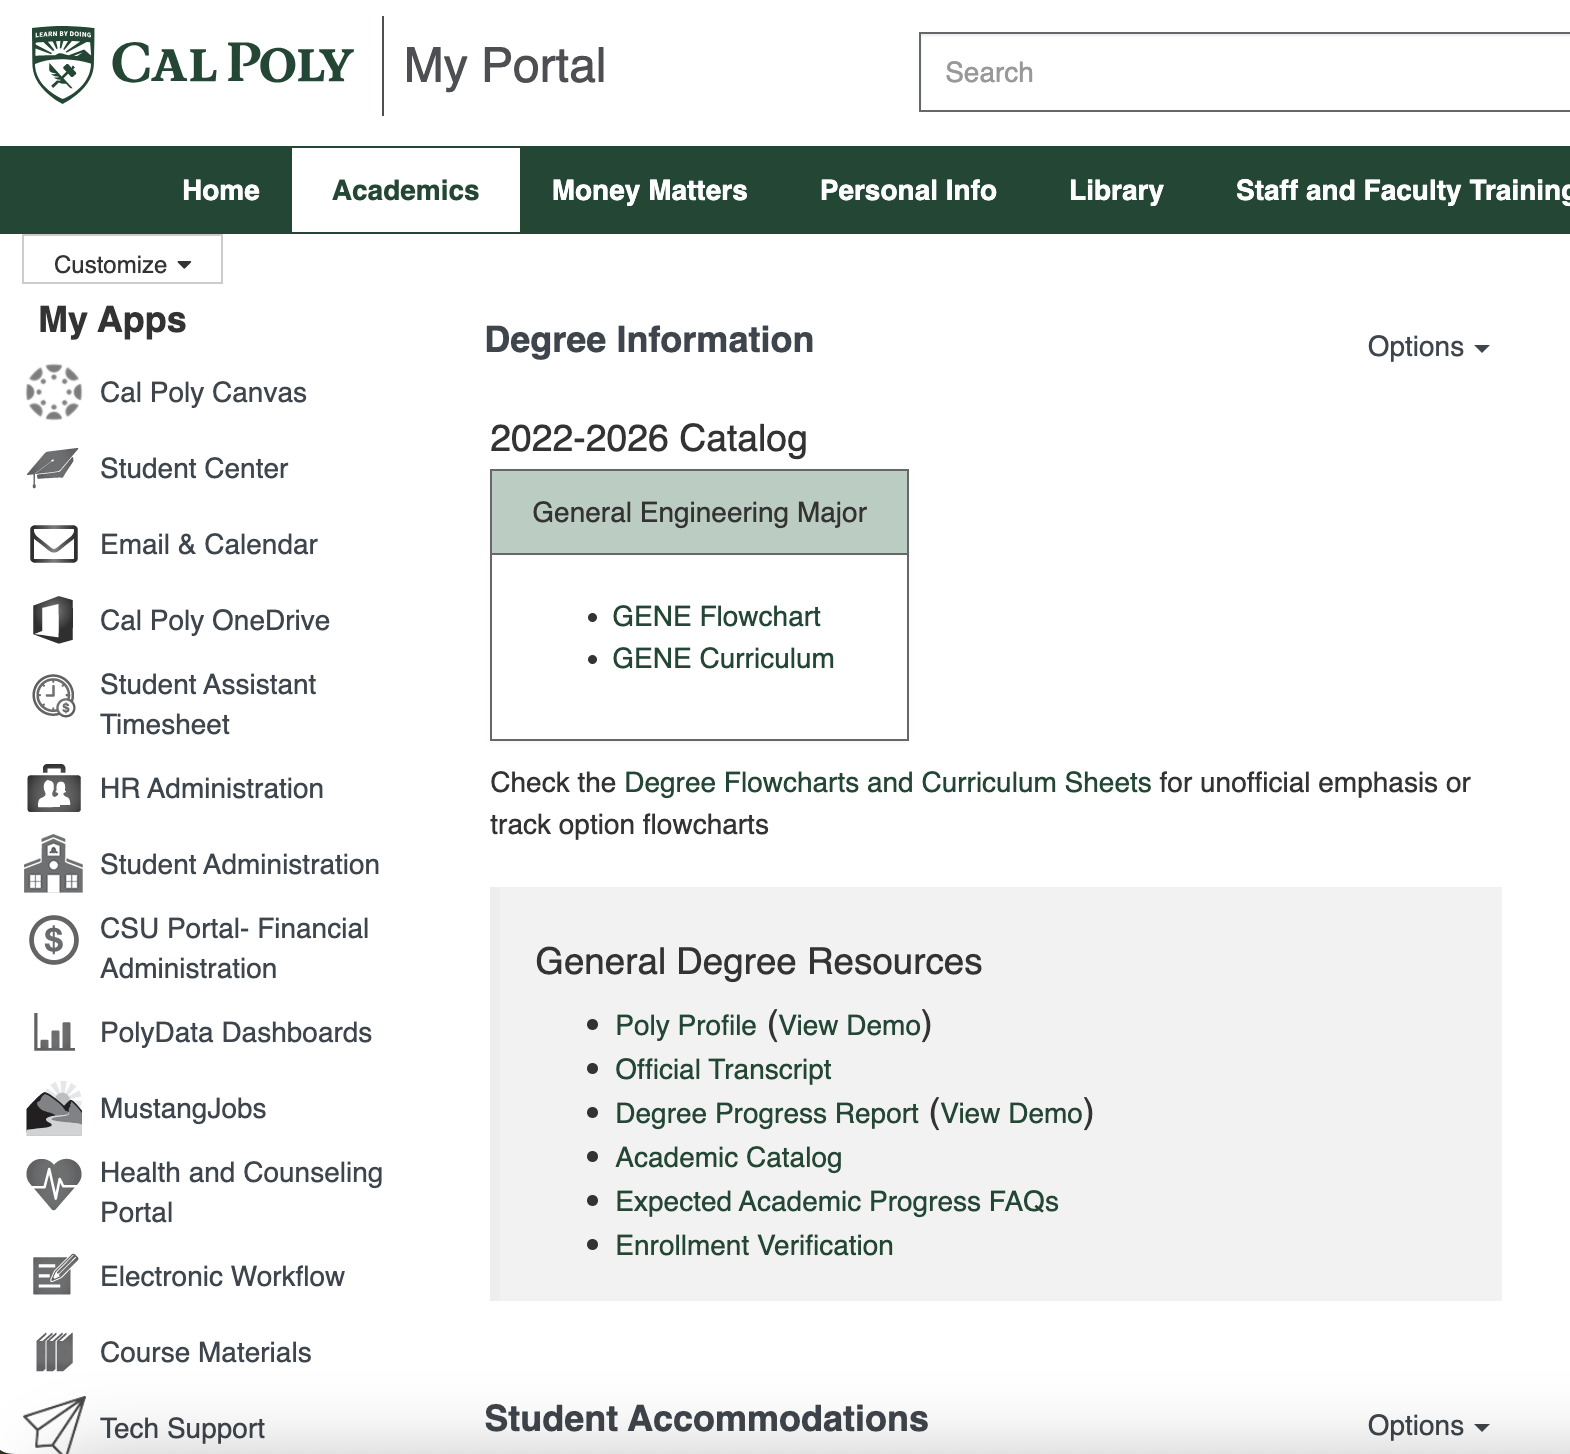Open the Health and Counseling heart icon
Screen dimensions: 1570x1454
coord(53,1184)
